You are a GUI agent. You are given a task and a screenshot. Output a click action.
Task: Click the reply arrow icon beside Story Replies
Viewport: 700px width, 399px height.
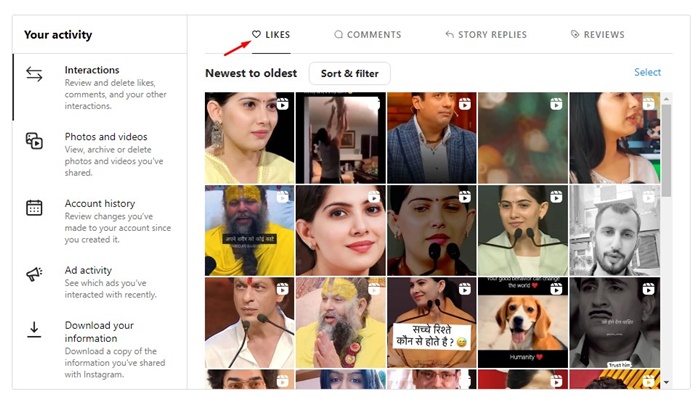pos(450,34)
